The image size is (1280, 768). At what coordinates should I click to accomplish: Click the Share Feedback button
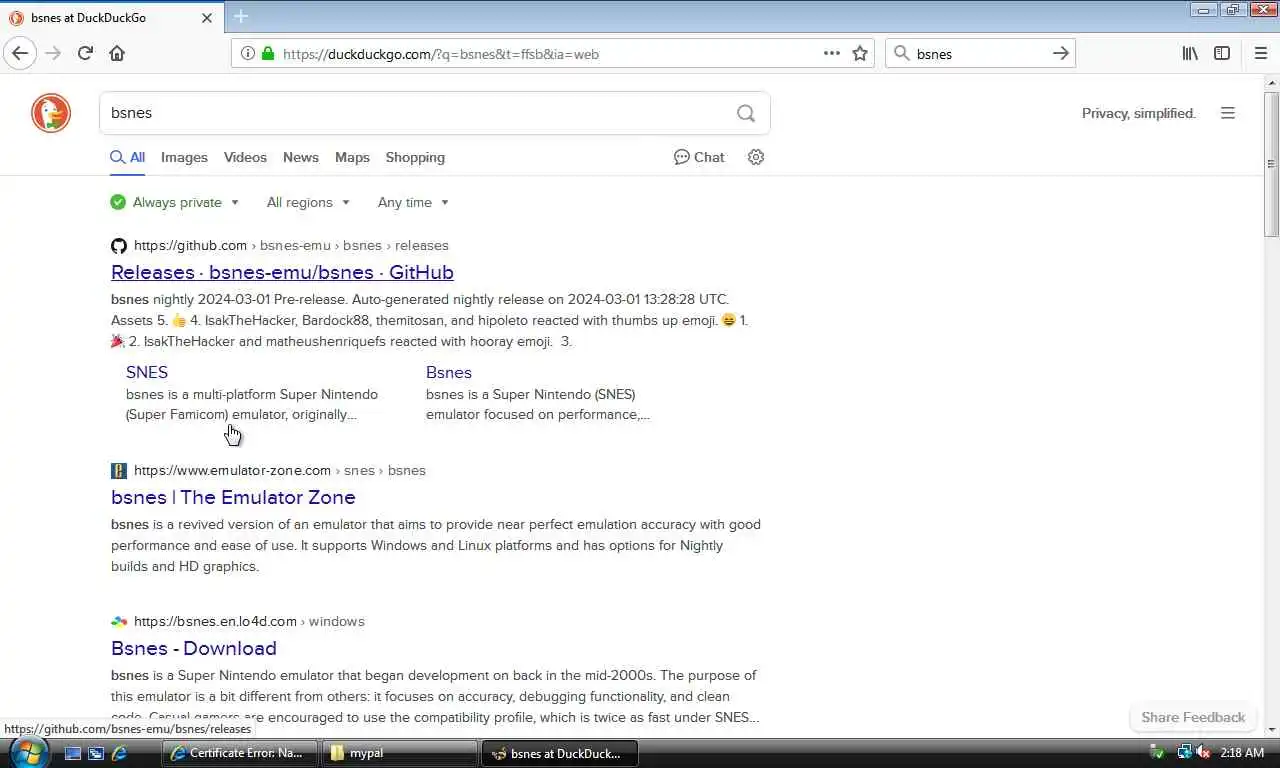coord(1193,717)
